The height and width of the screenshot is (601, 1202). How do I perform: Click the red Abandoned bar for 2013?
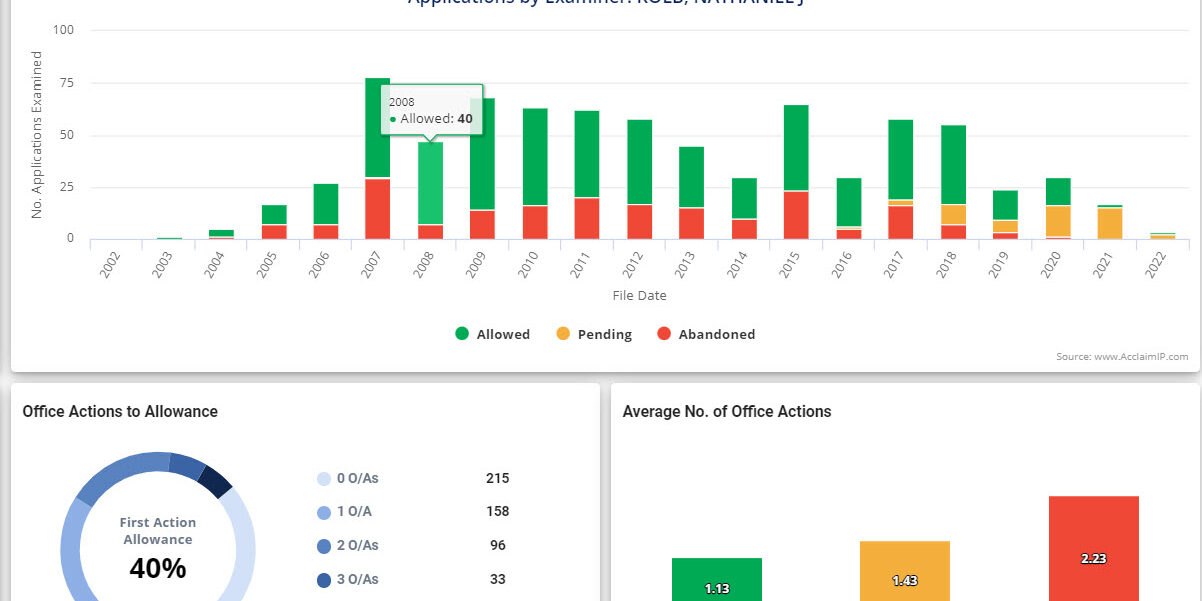click(692, 223)
